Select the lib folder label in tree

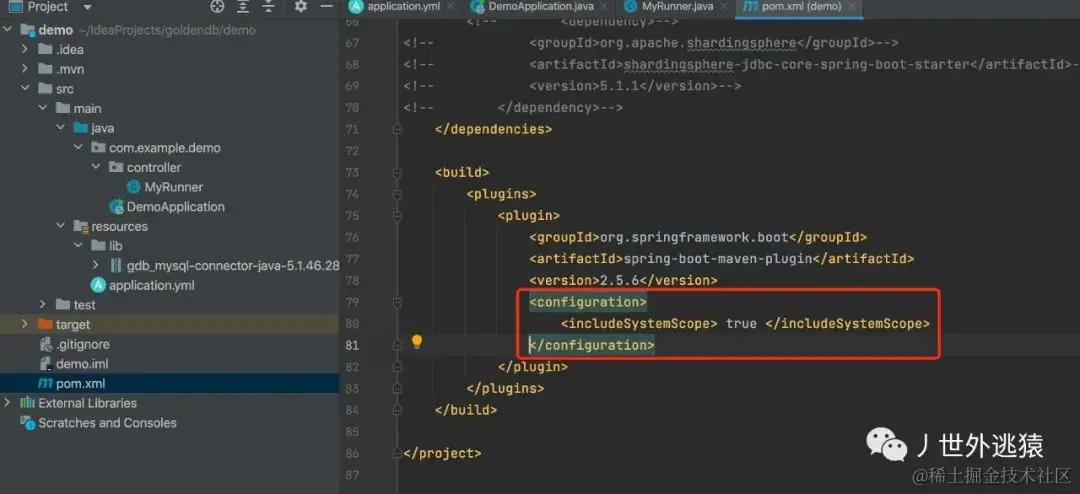coord(116,246)
